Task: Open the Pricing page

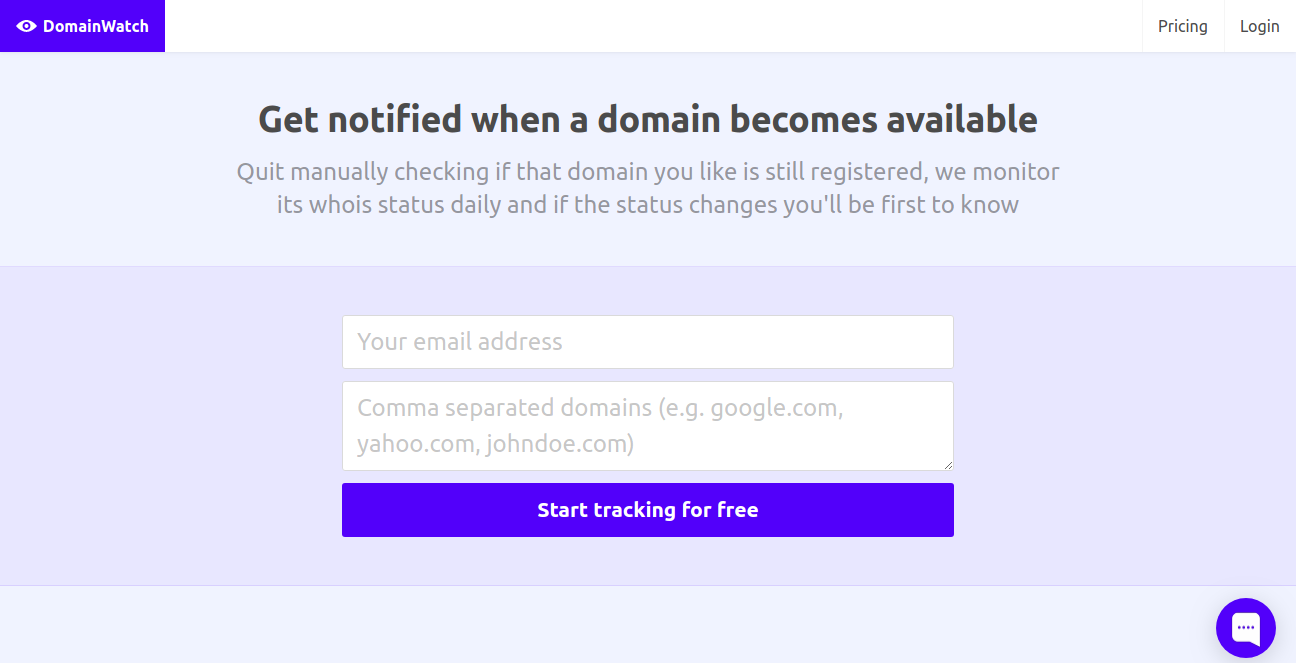Action: tap(1182, 26)
